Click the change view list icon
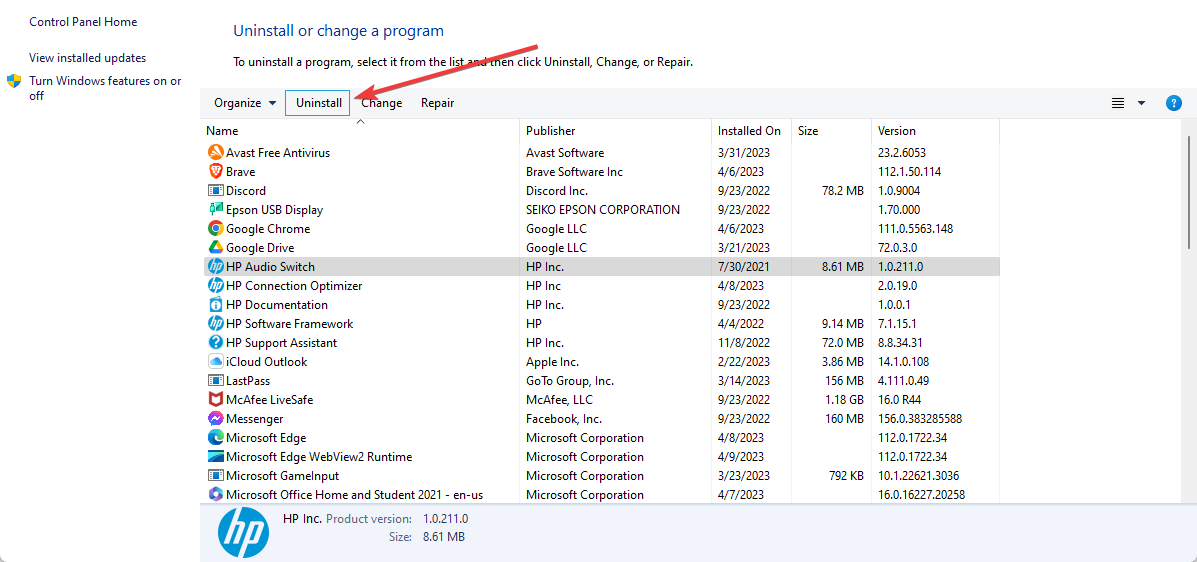Viewport: 1197px width, 562px height. [x=1118, y=103]
